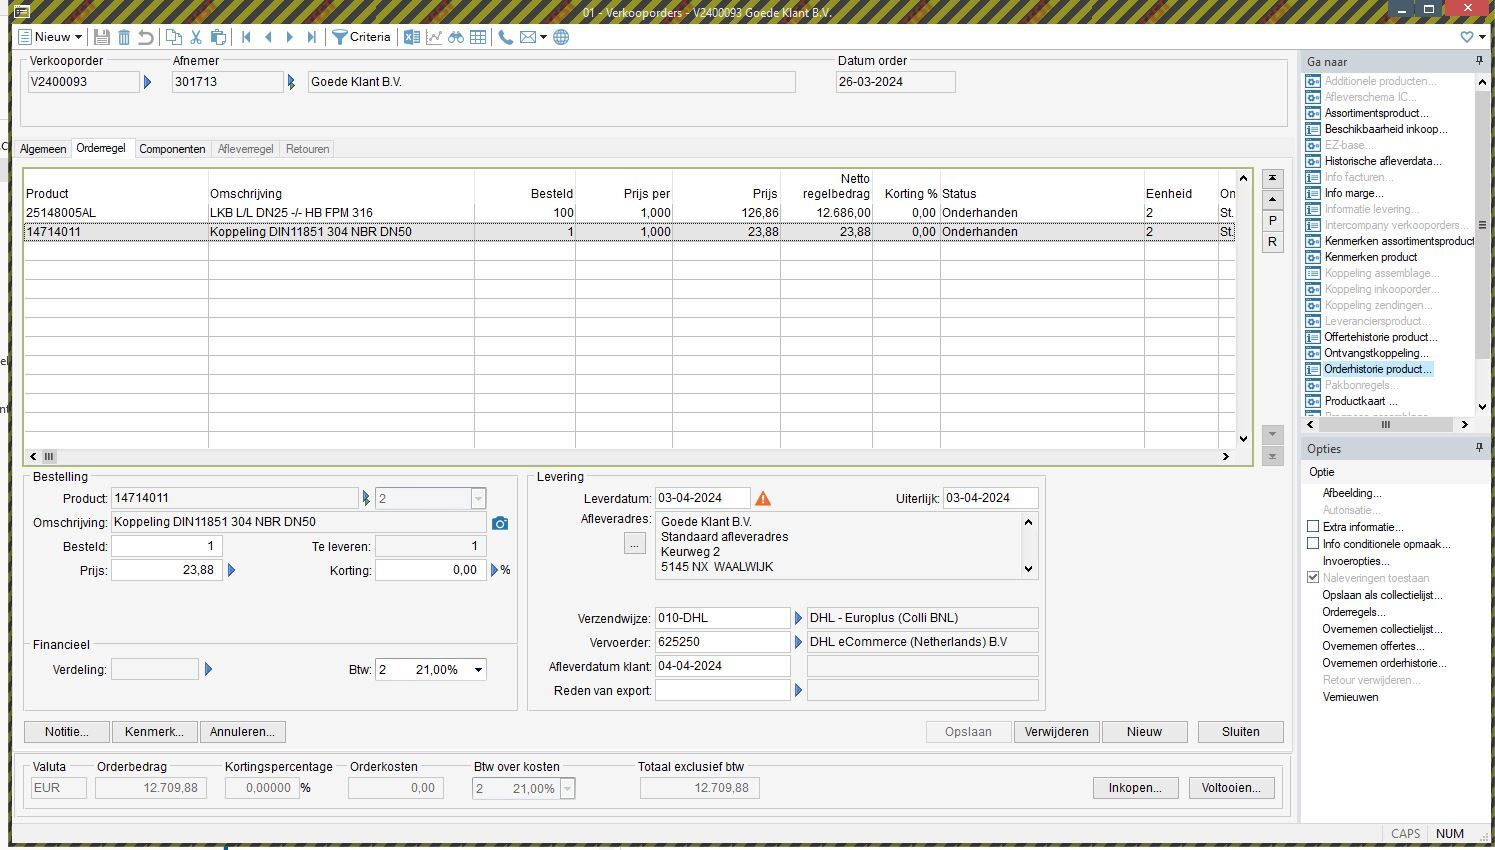Select the Orderregel tab
The width and height of the screenshot is (1495, 850).
click(x=101, y=148)
